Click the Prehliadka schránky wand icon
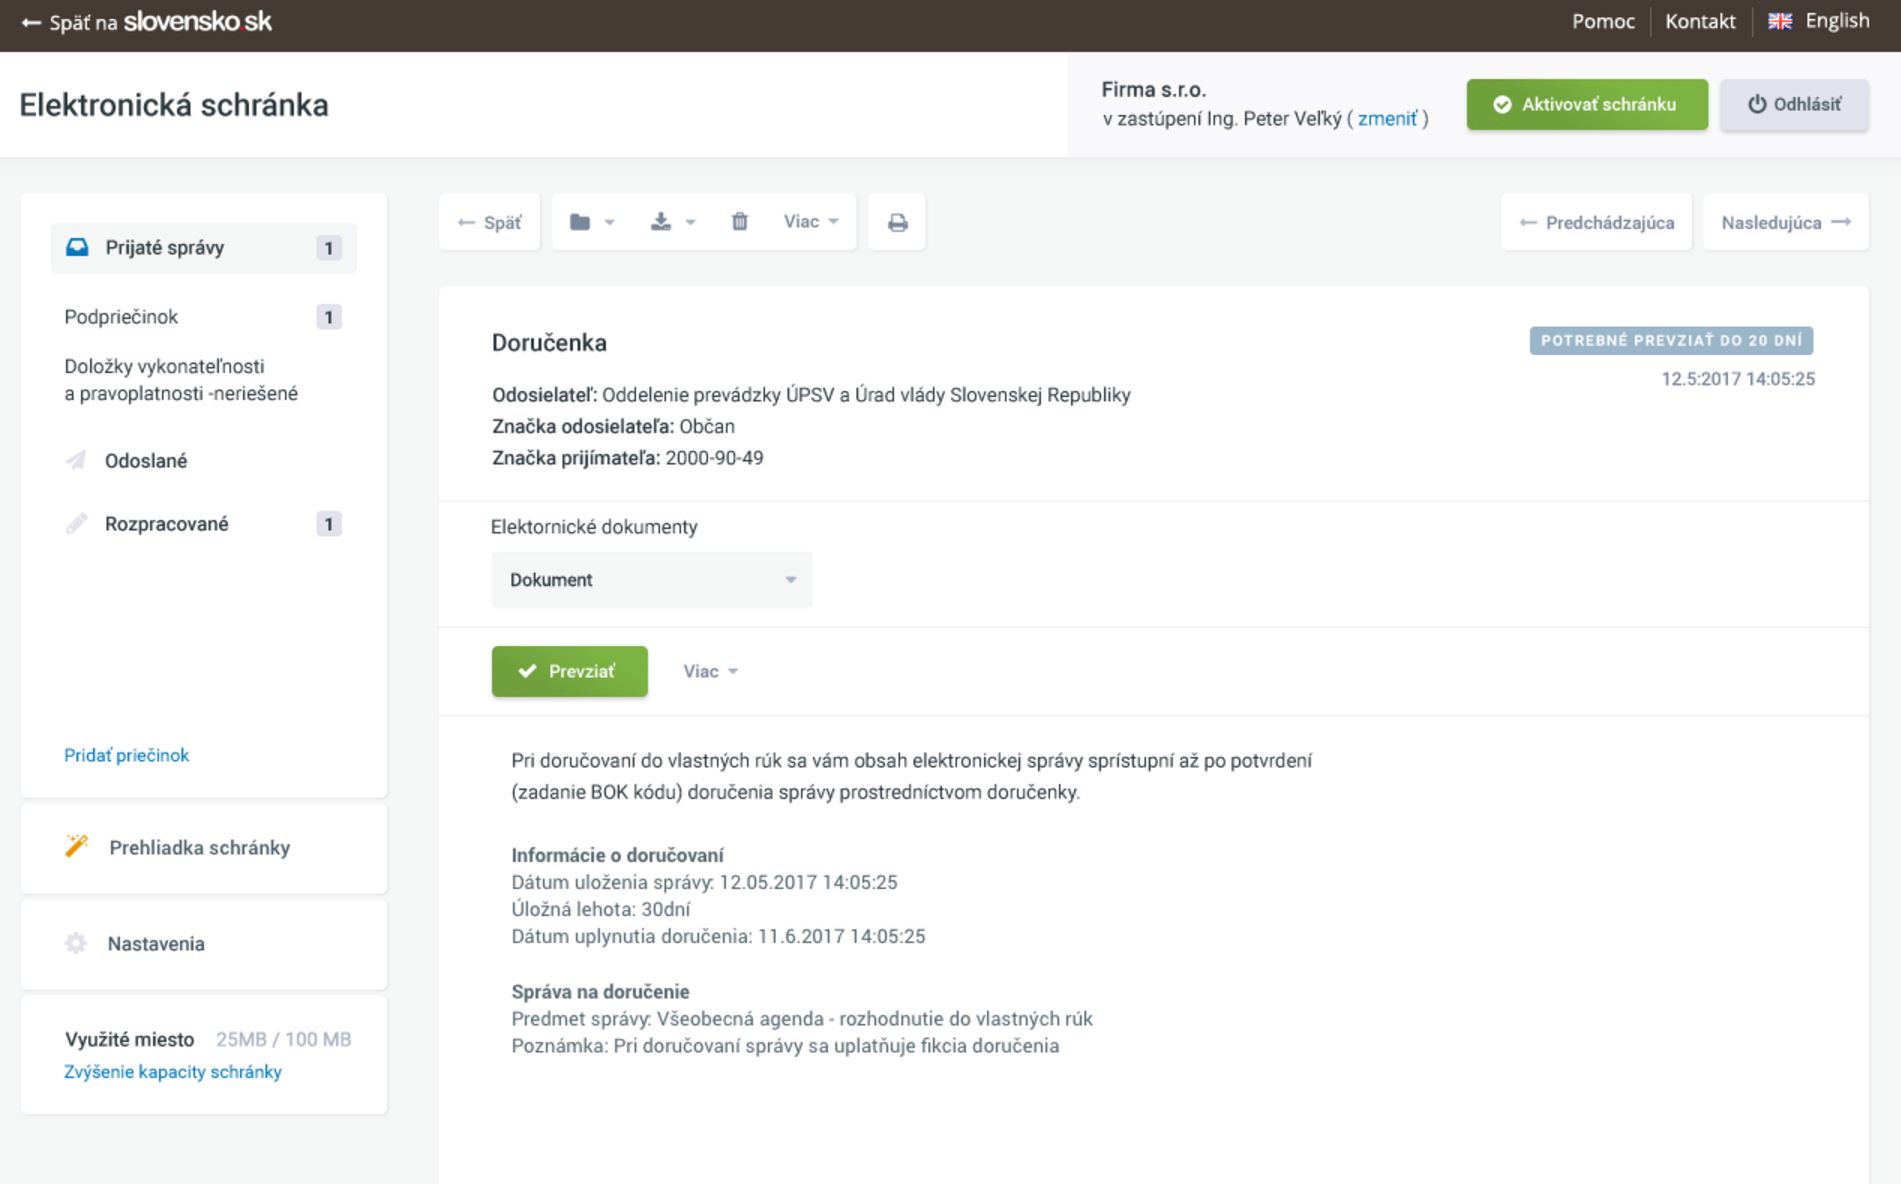This screenshot has height=1184, width=1901. point(77,847)
